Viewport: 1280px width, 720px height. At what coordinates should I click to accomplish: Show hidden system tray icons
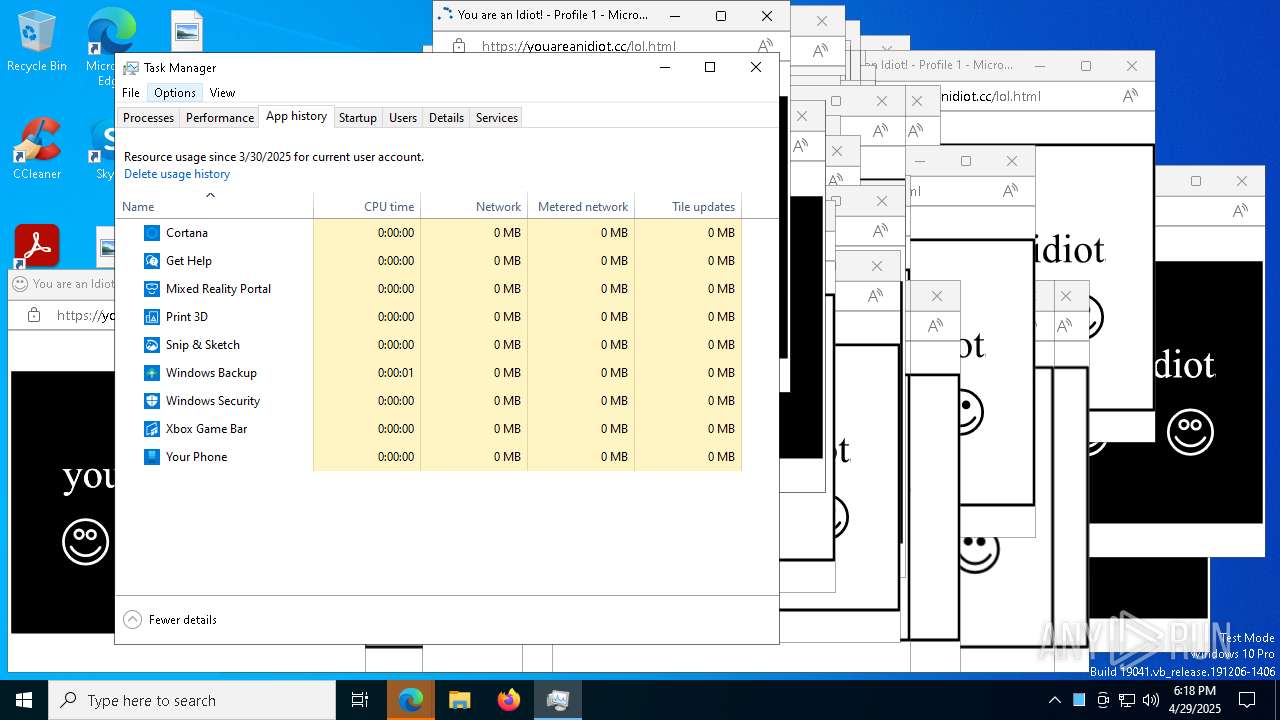point(1055,700)
